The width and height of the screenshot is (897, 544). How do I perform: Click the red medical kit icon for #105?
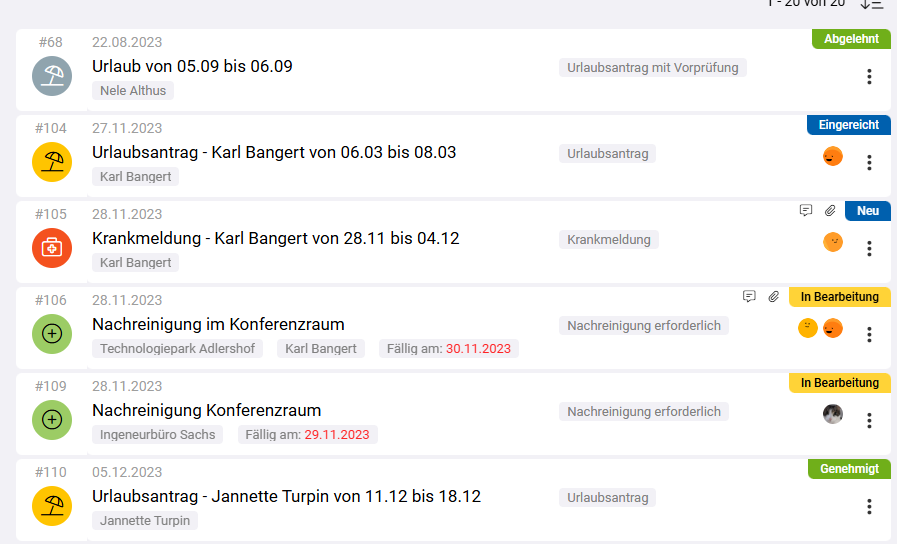click(52, 248)
